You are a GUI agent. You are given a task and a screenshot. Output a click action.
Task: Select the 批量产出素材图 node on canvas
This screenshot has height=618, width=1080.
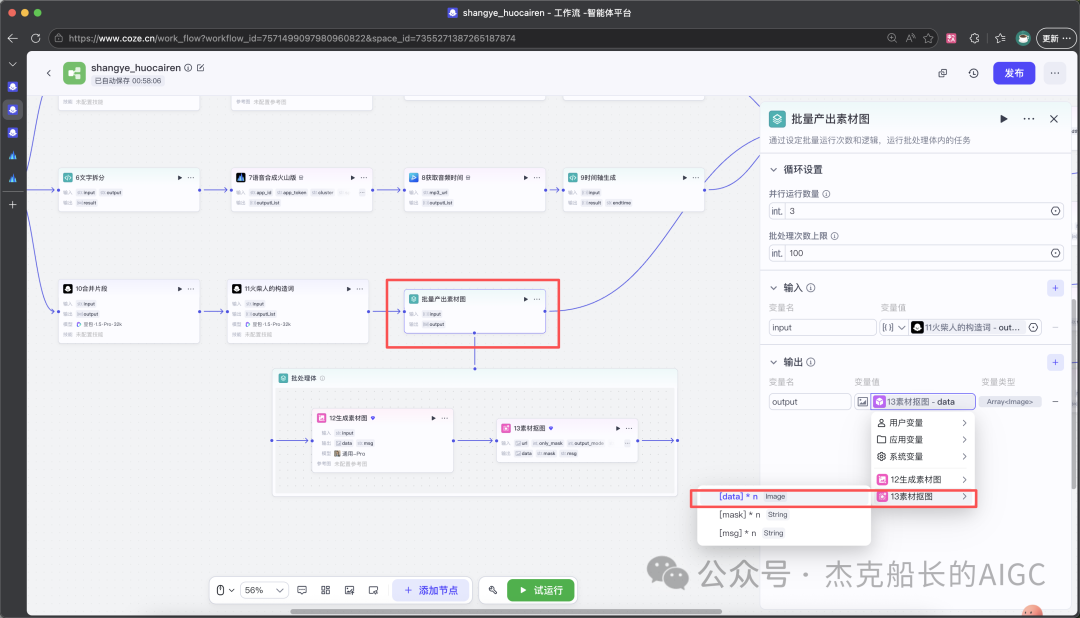point(475,311)
